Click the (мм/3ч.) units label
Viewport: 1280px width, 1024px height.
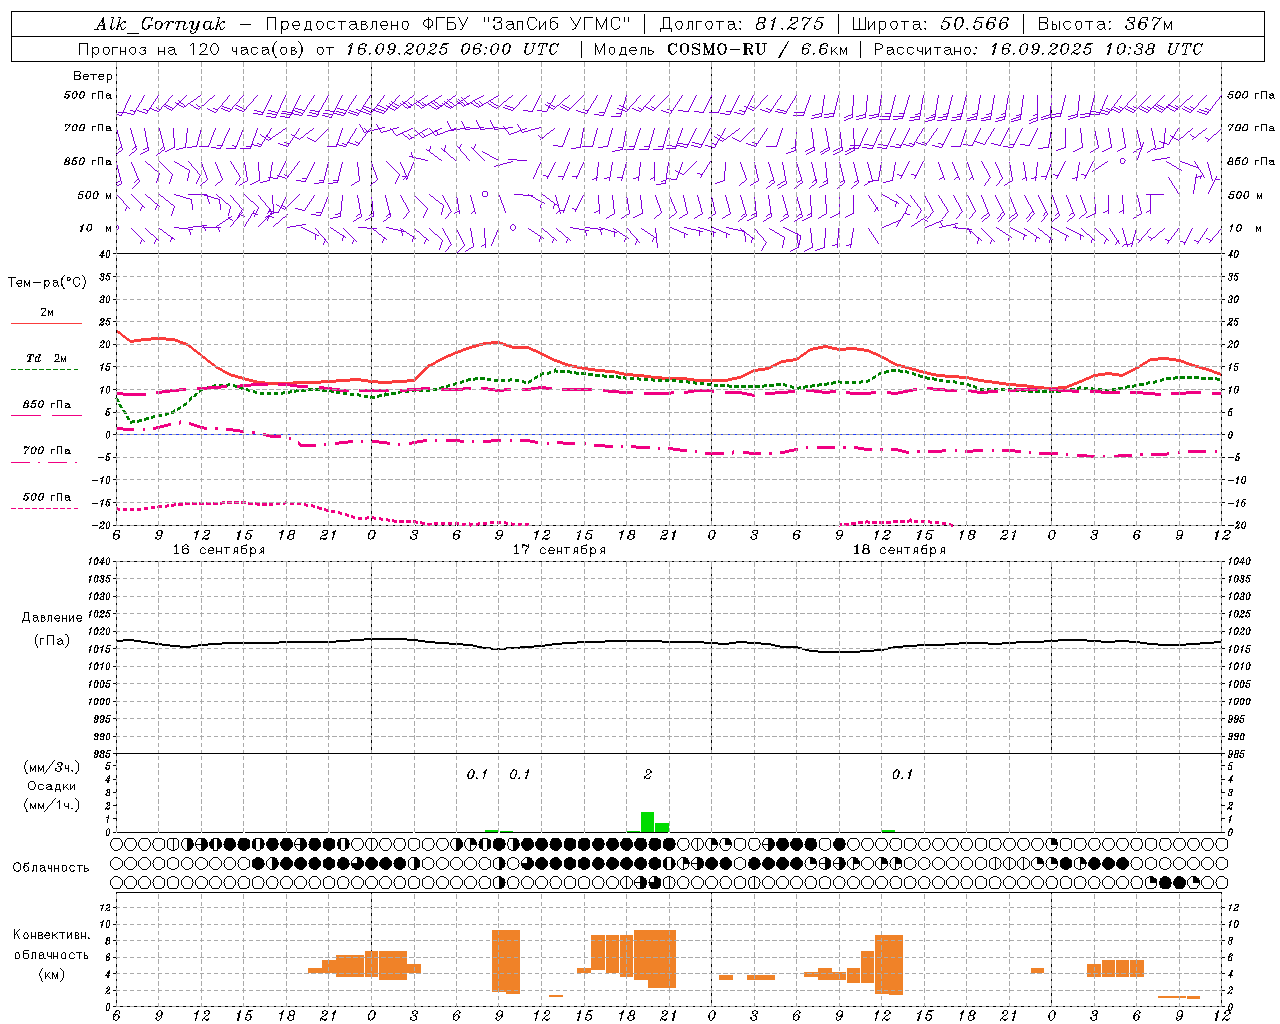(x=51, y=768)
